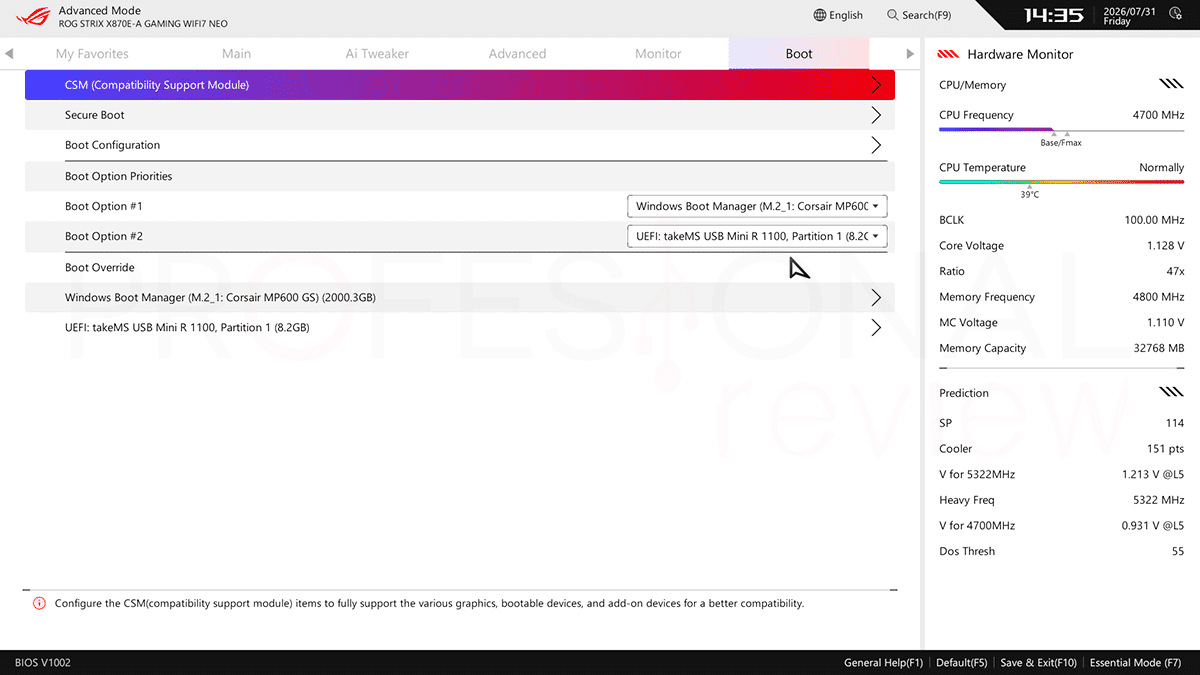Switch to My Favorites tab

[x=92, y=54]
